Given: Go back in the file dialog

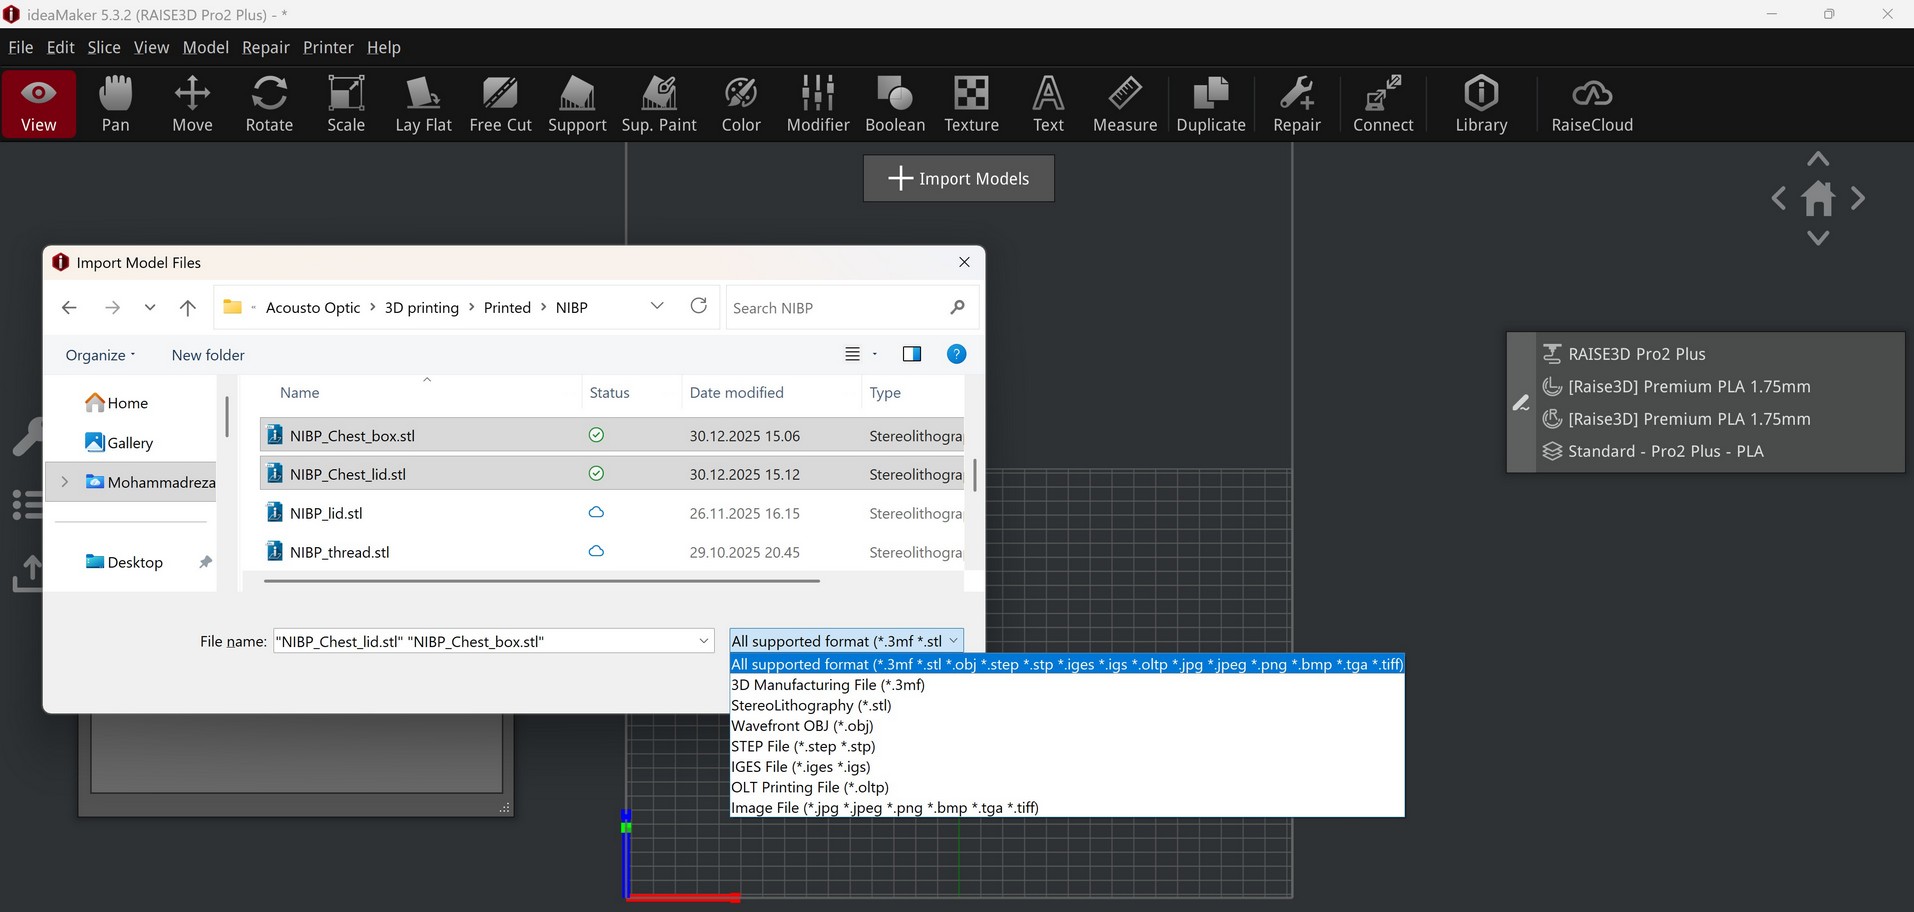Looking at the screenshot, I should click(x=69, y=308).
